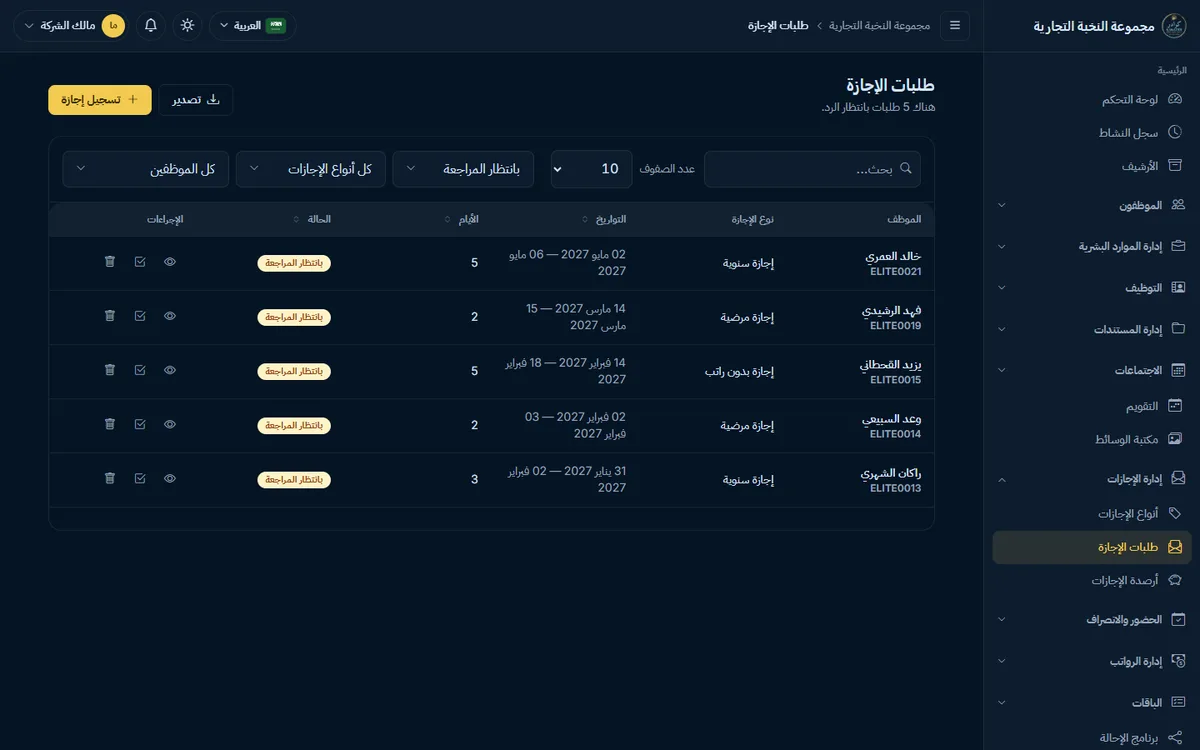Open مكتبة الوسائط media library
The image size is (1200, 750).
pyautogui.click(x=1092, y=439)
